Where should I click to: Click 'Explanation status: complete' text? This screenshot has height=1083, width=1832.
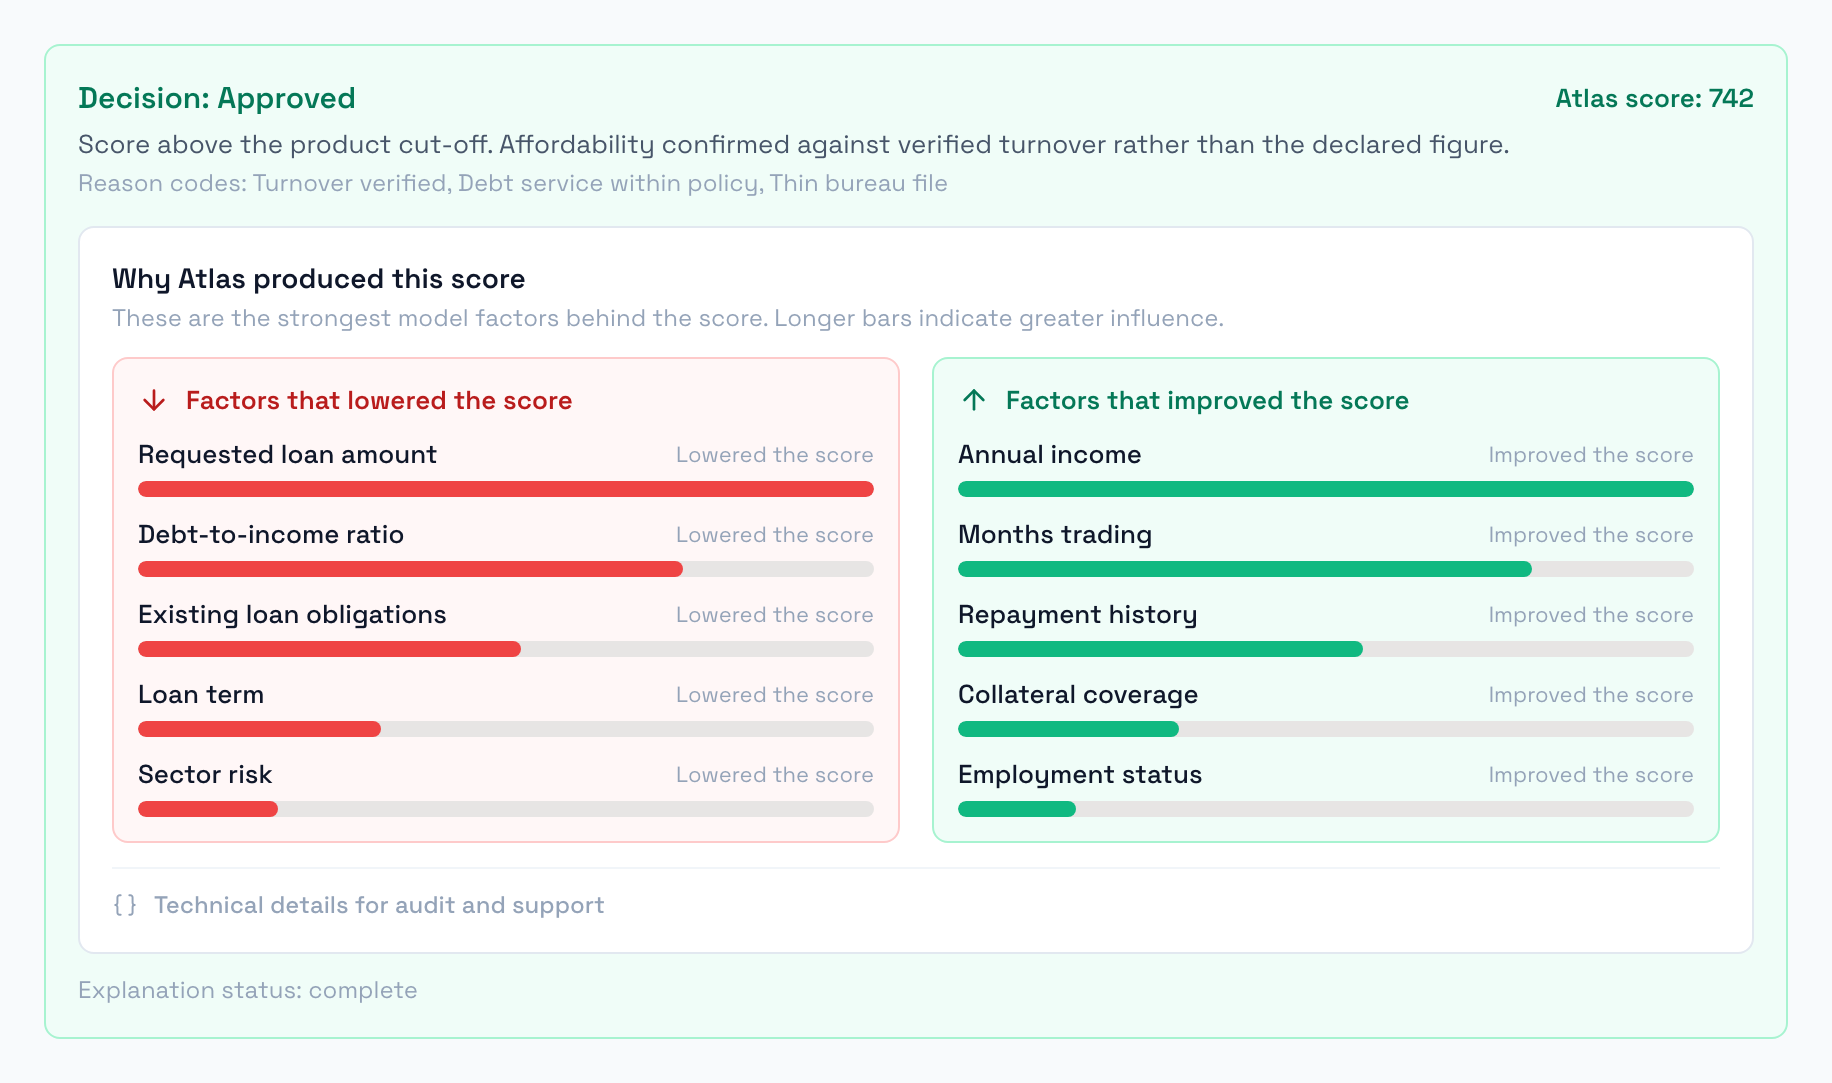coord(248,990)
